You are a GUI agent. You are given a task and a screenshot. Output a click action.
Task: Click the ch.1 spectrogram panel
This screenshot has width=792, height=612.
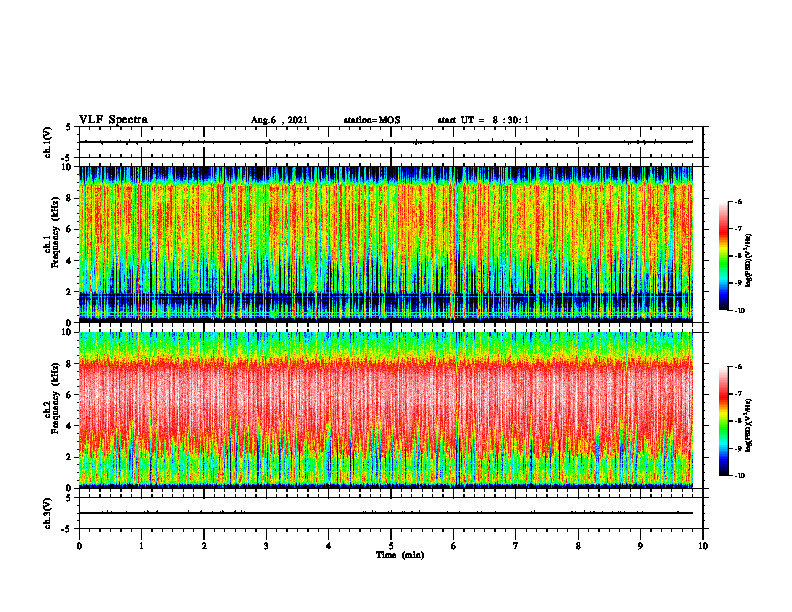click(x=386, y=244)
